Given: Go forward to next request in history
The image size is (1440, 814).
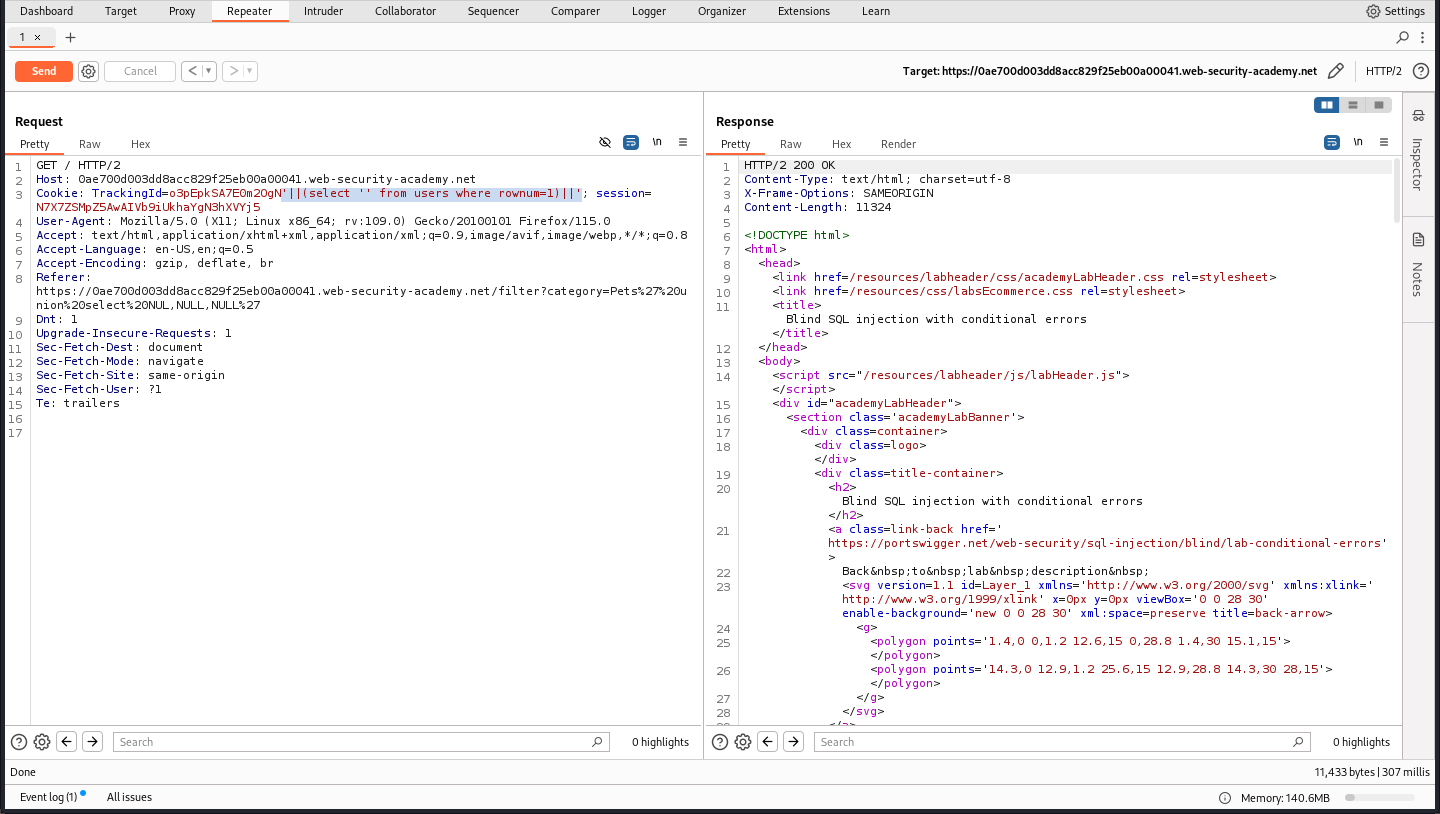Looking at the screenshot, I should [x=233, y=71].
